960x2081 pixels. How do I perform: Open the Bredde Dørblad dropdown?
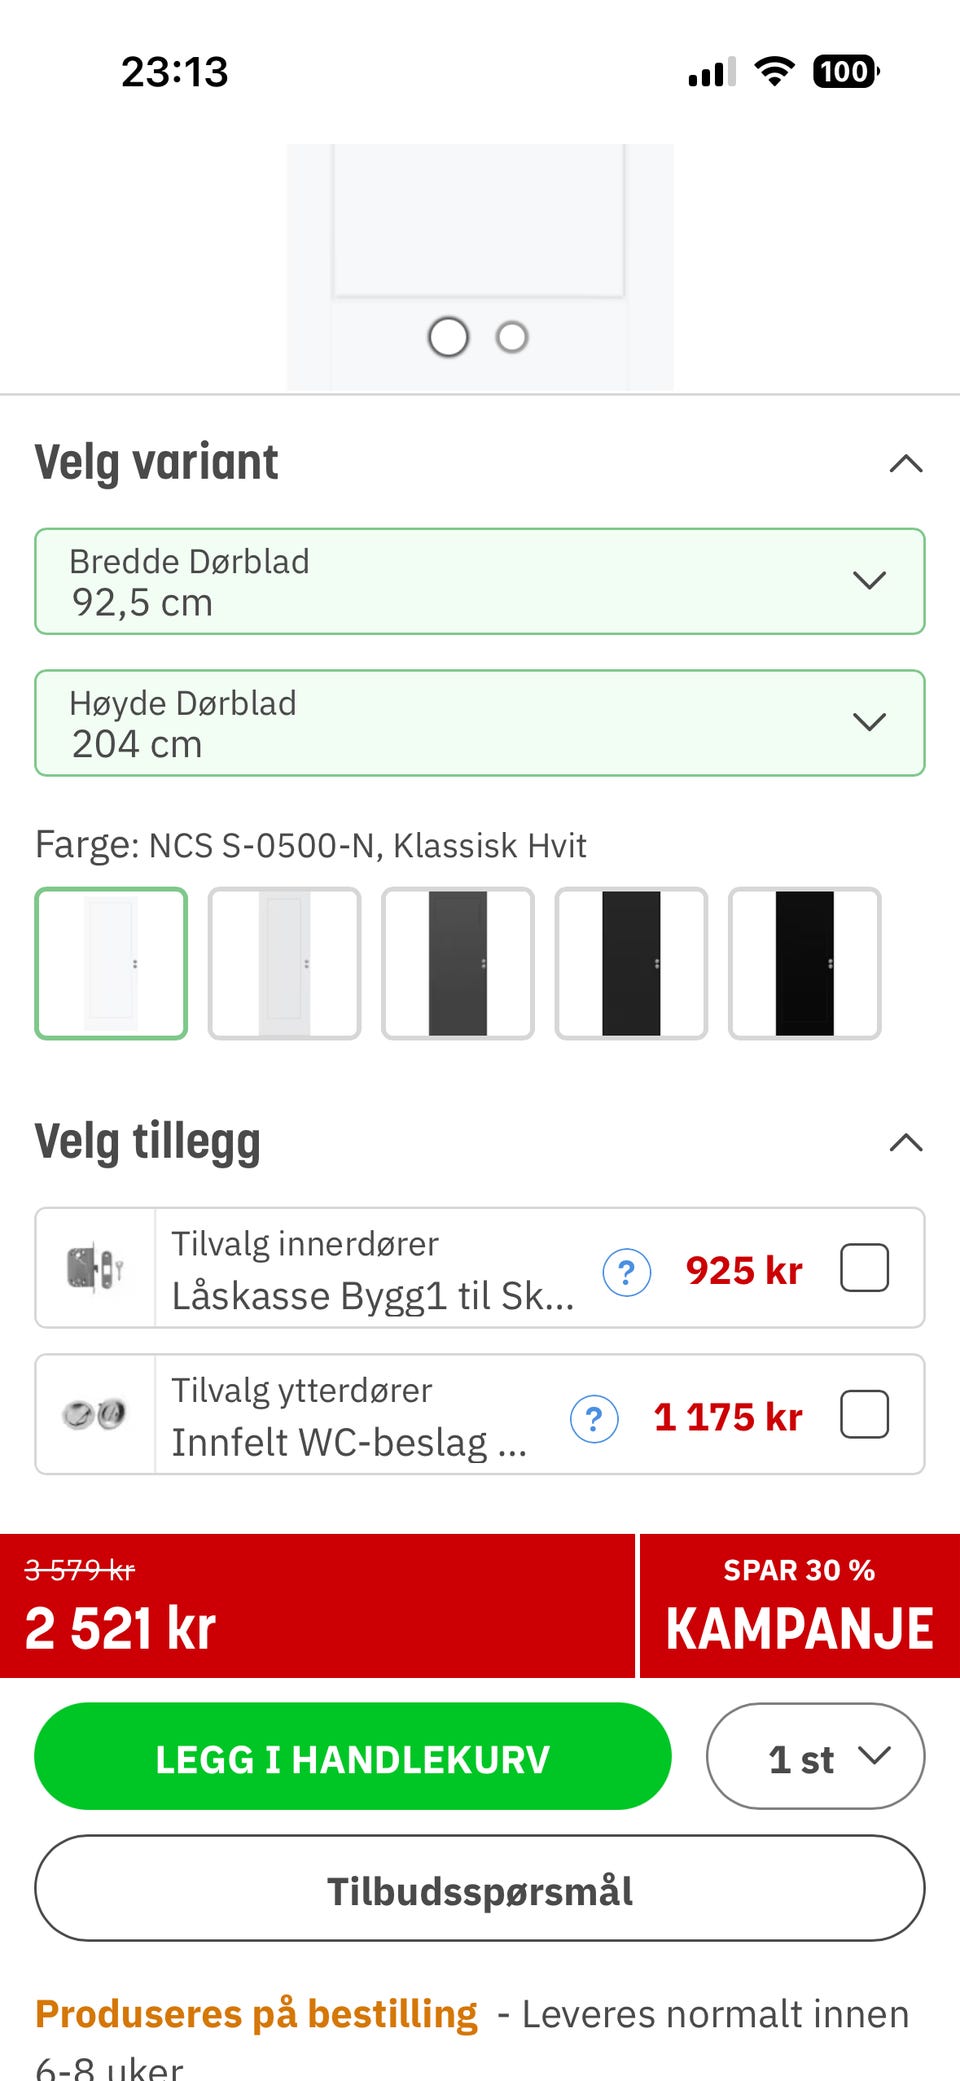(480, 581)
